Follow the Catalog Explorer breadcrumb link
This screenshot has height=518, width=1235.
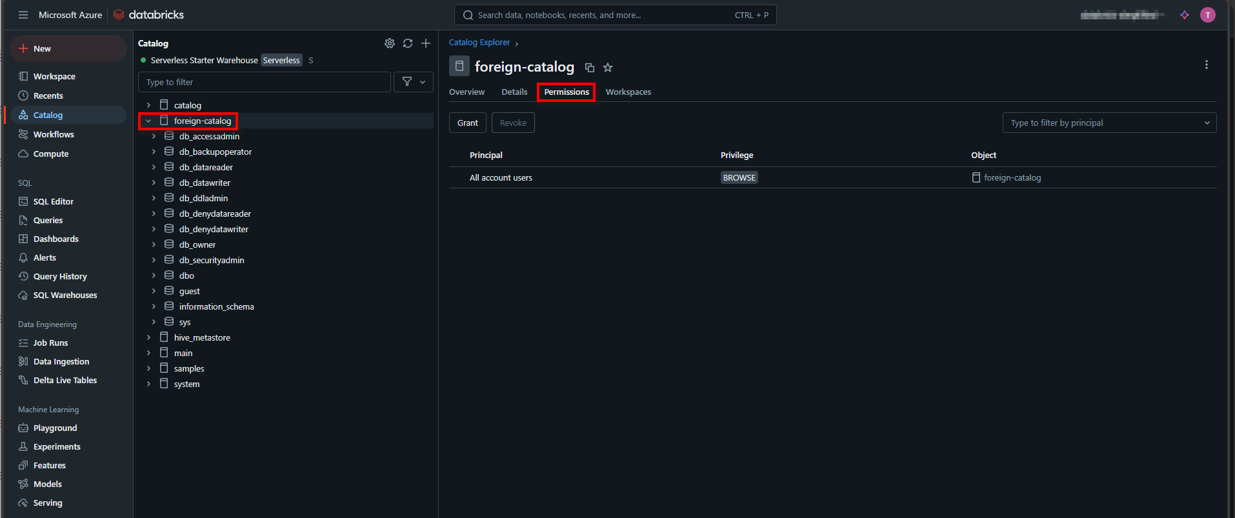(479, 43)
